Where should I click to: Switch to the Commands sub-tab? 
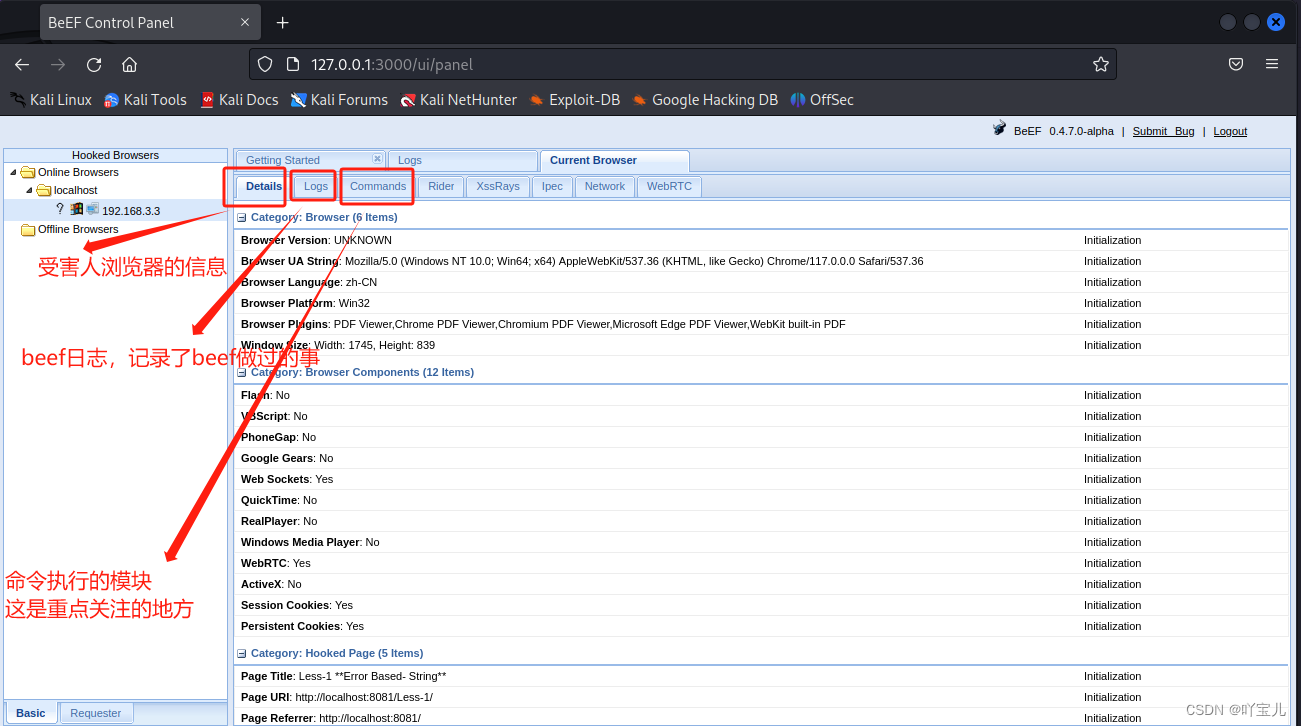[x=377, y=186]
